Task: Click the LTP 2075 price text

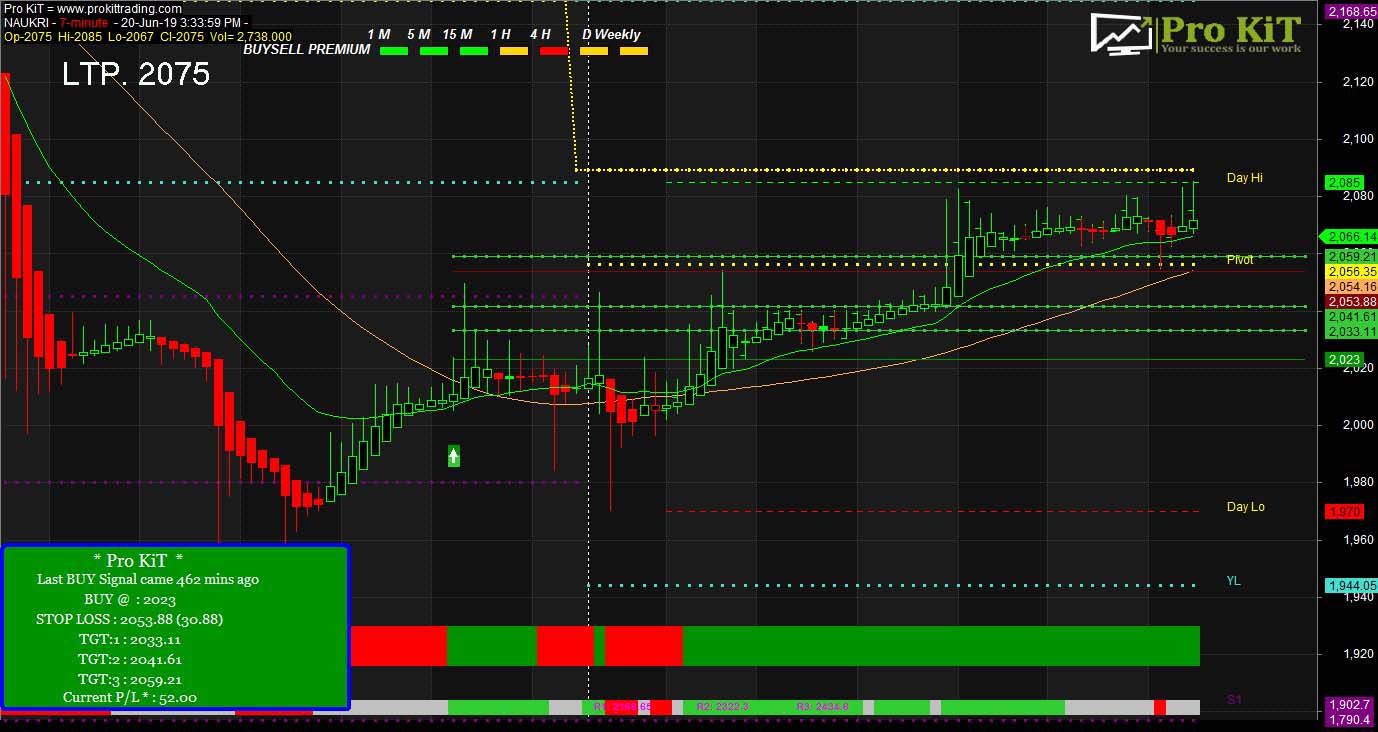Action: pos(136,74)
